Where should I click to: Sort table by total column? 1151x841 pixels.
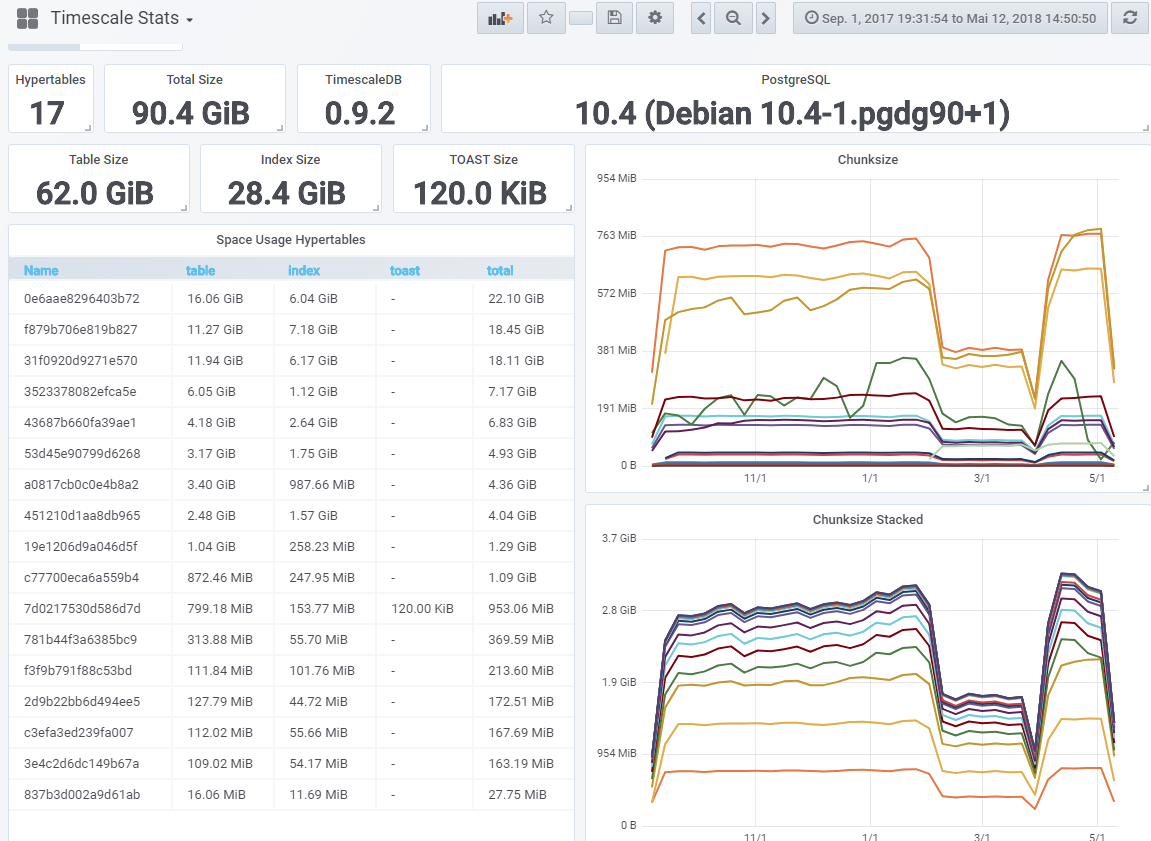pyautogui.click(x=500, y=270)
